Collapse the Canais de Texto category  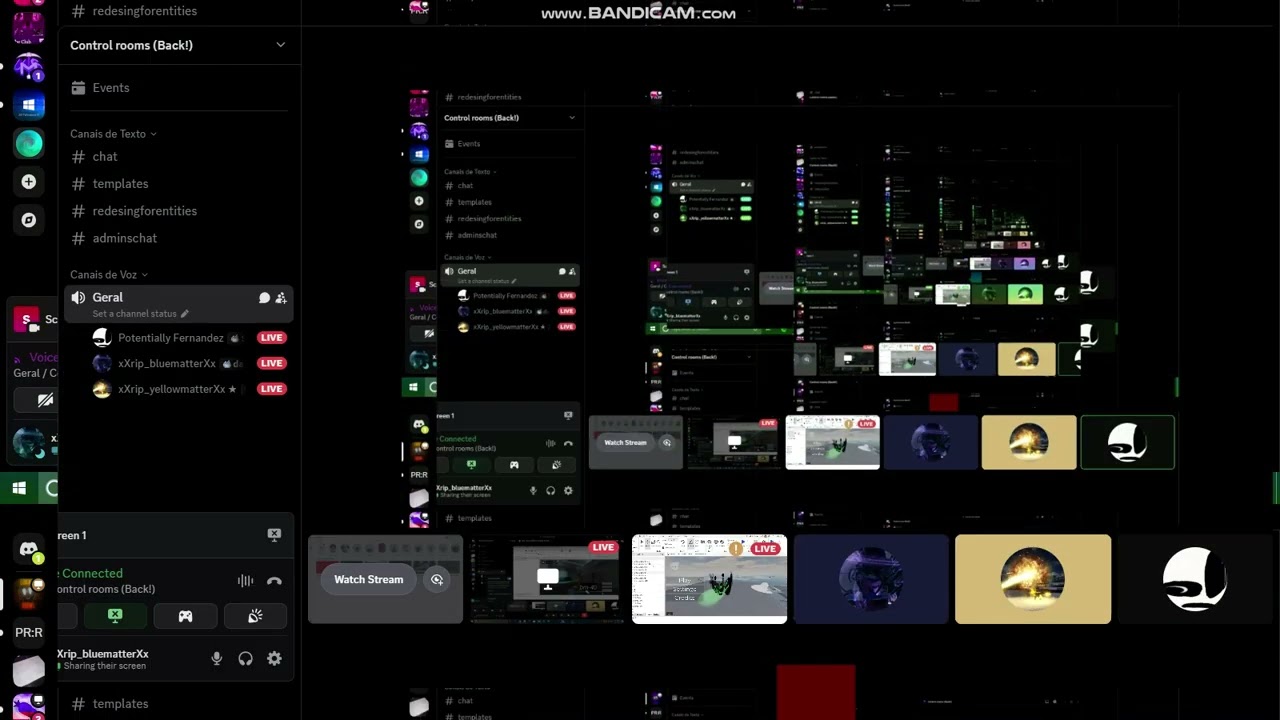(x=113, y=134)
